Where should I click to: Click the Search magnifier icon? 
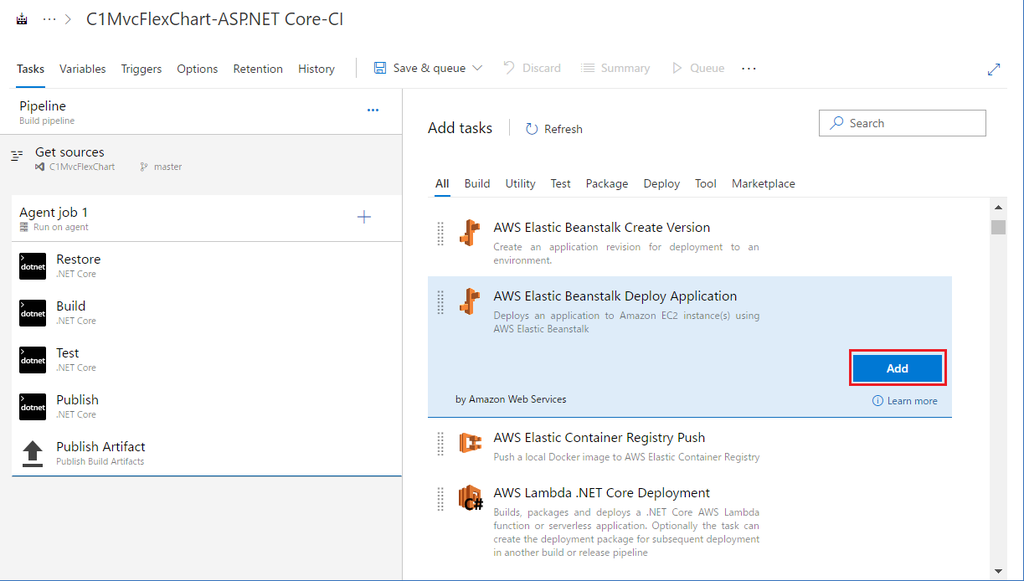click(837, 123)
